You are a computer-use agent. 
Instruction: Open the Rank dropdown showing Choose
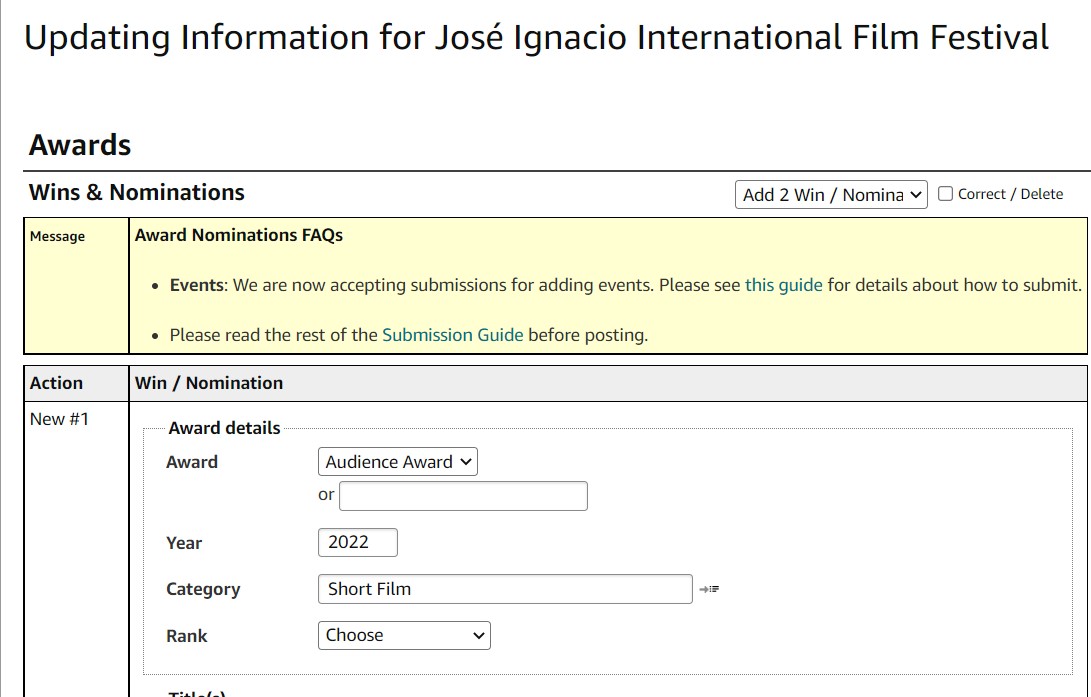click(403, 635)
